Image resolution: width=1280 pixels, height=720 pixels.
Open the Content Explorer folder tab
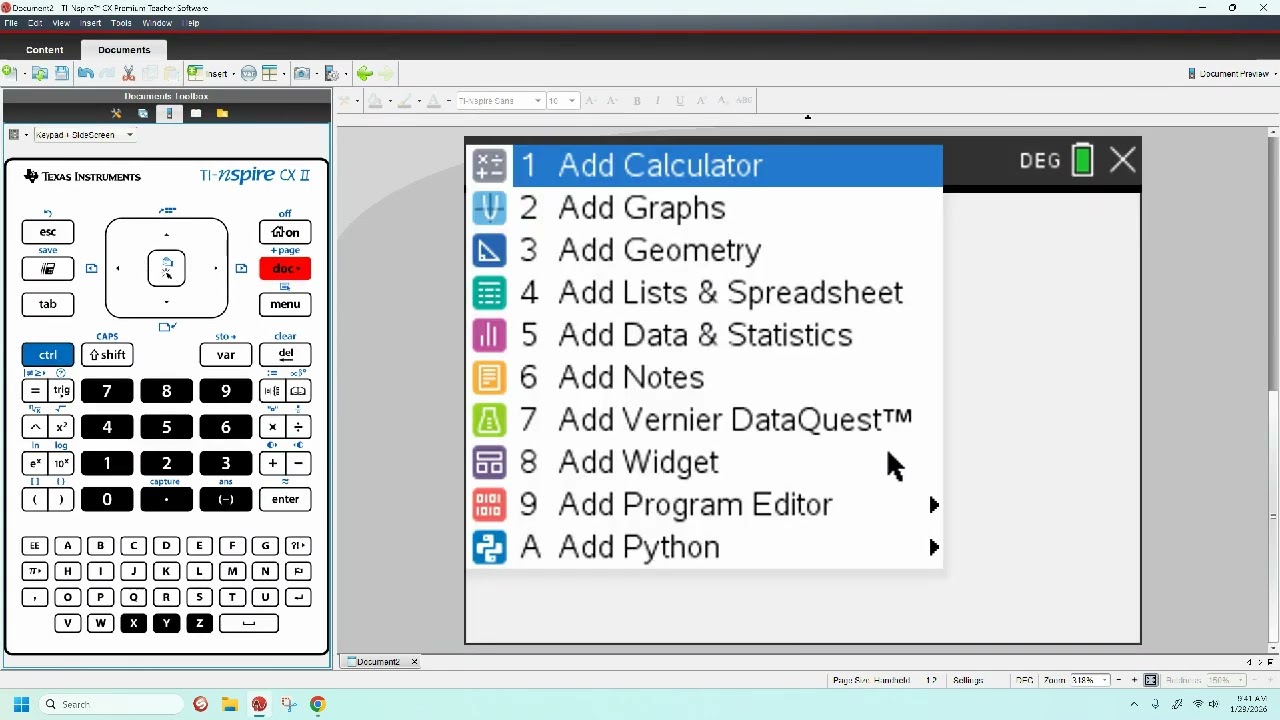point(222,113)
